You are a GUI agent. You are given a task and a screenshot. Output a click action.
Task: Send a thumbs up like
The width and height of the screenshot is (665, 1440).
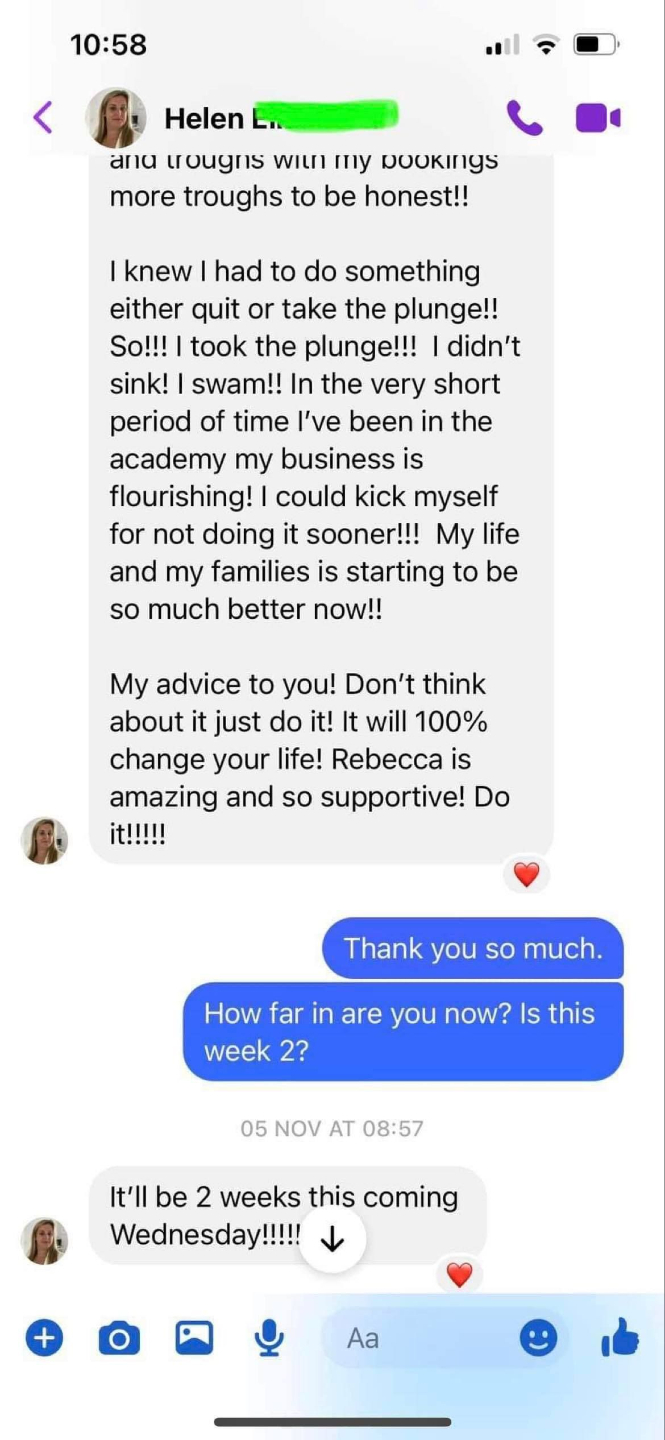pyautogui.click(x=620, y=1337)
